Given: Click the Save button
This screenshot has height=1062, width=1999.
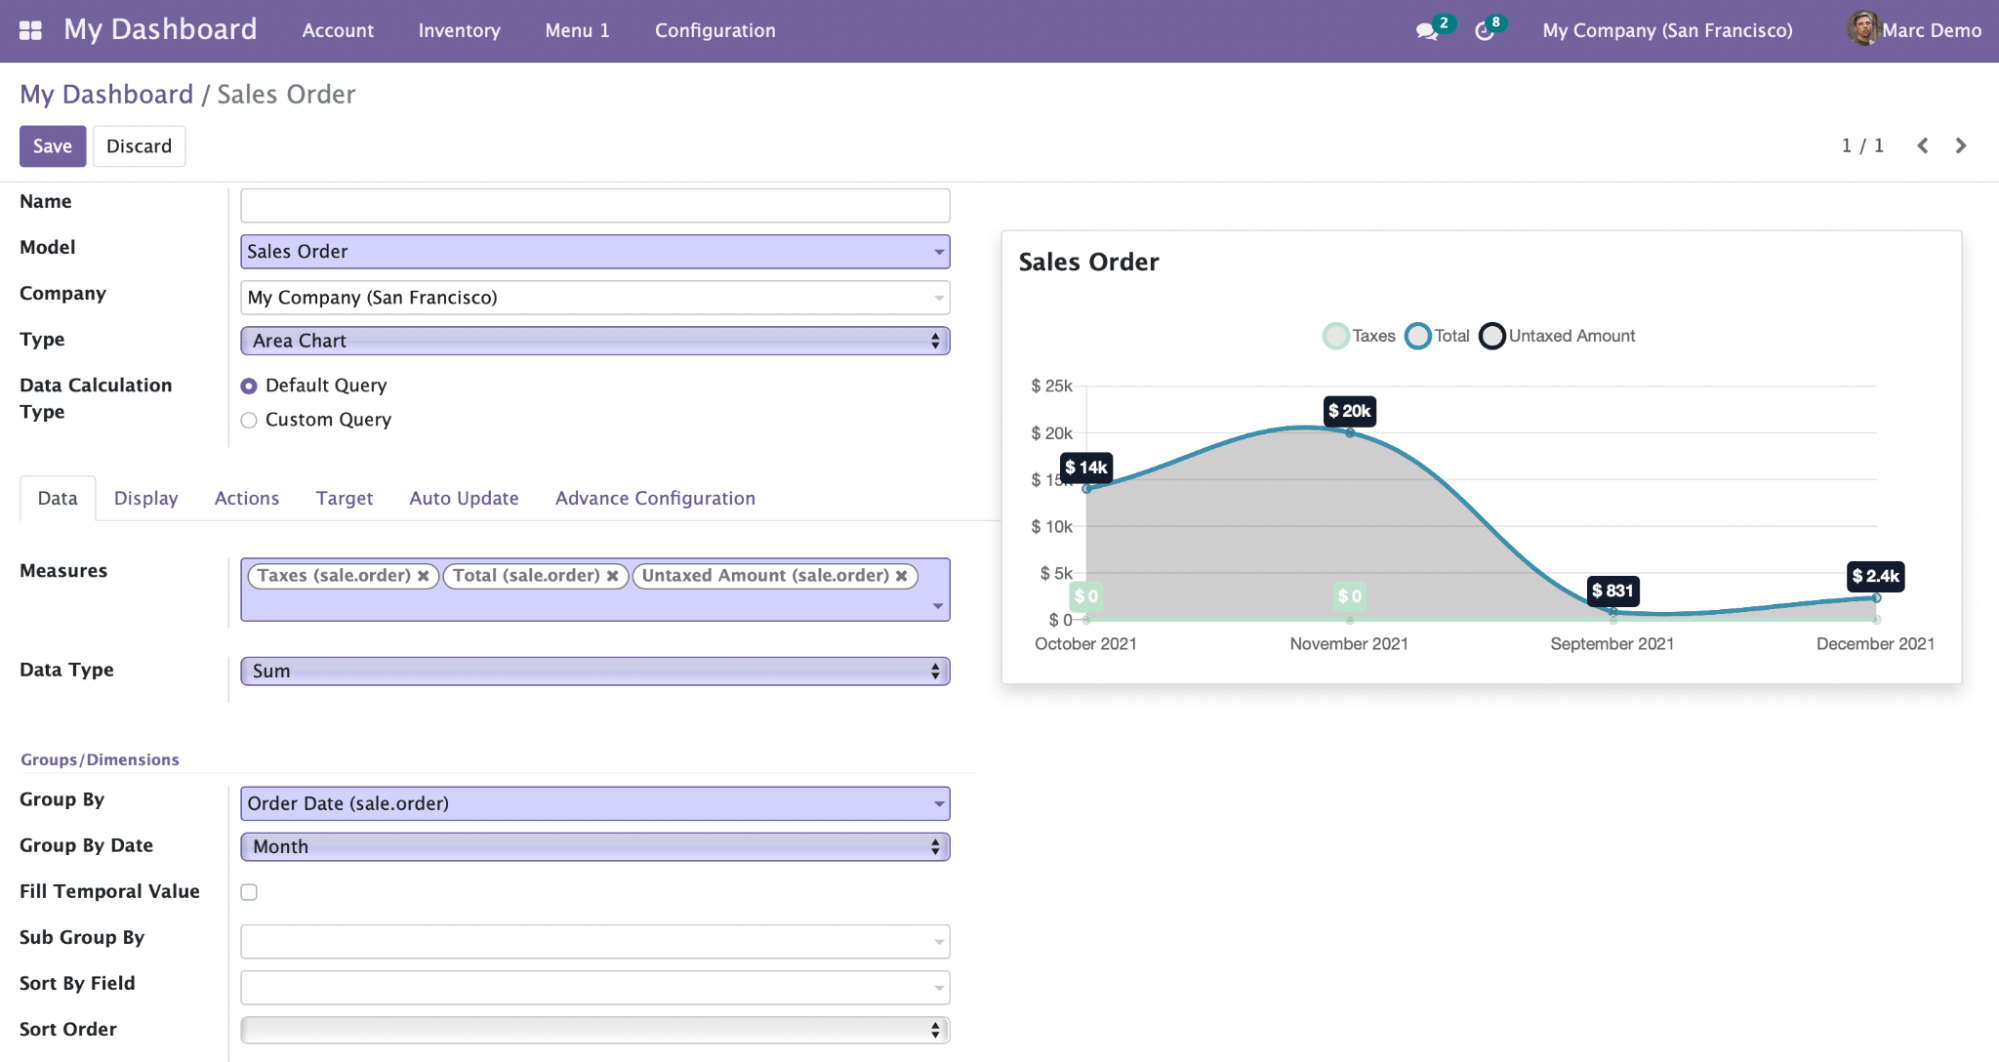Looking at the screenshot, I should (x=53, y=146).
